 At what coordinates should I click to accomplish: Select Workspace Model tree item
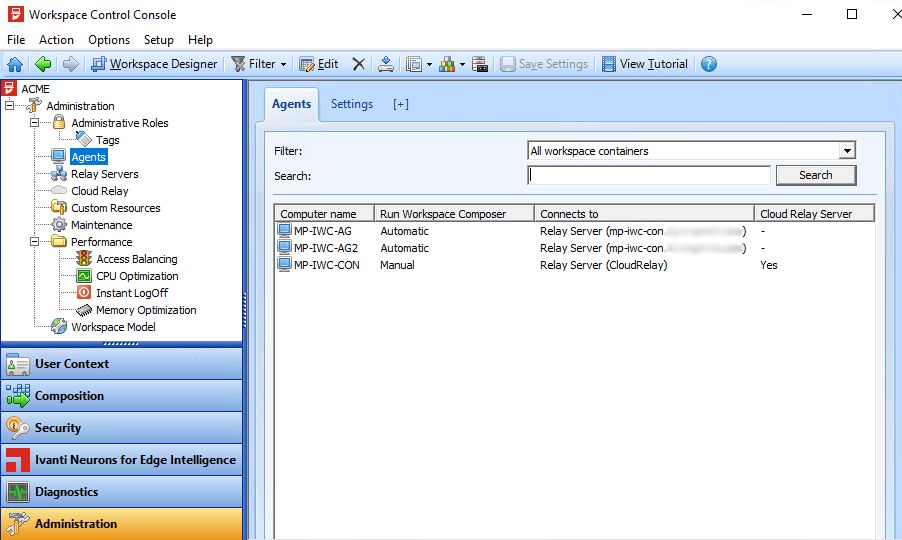tap(113, 327)
